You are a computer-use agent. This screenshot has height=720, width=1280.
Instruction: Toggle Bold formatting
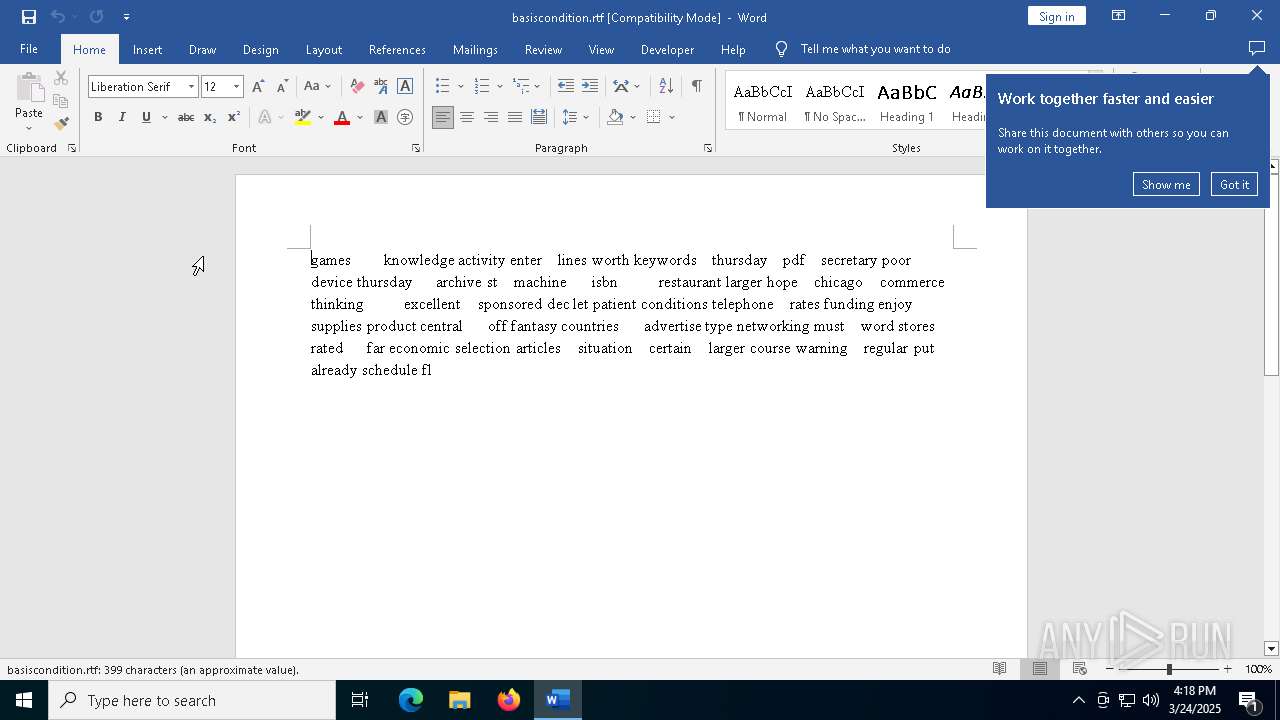[98, 118]
